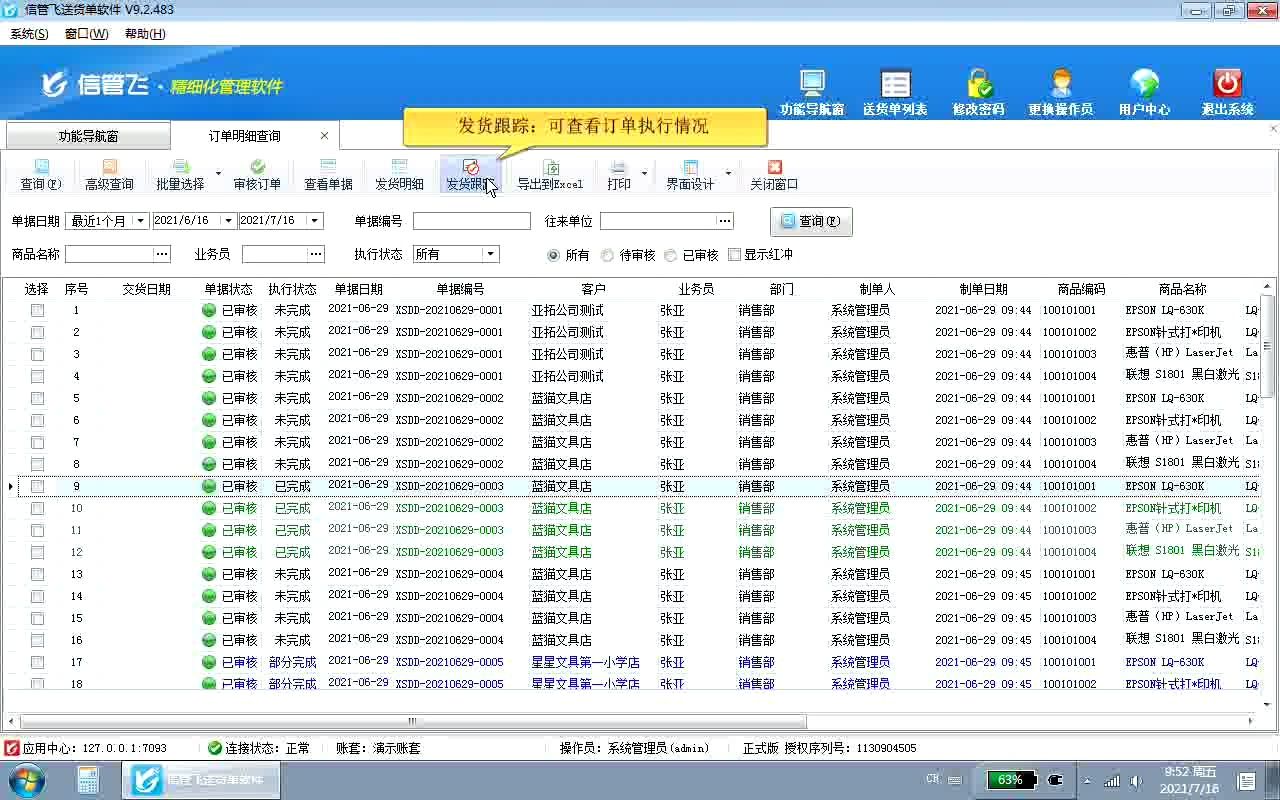The image size is (1280, 800).
Task: Open the 2021/7/16 end date picker
Action: tap(314, 221)
